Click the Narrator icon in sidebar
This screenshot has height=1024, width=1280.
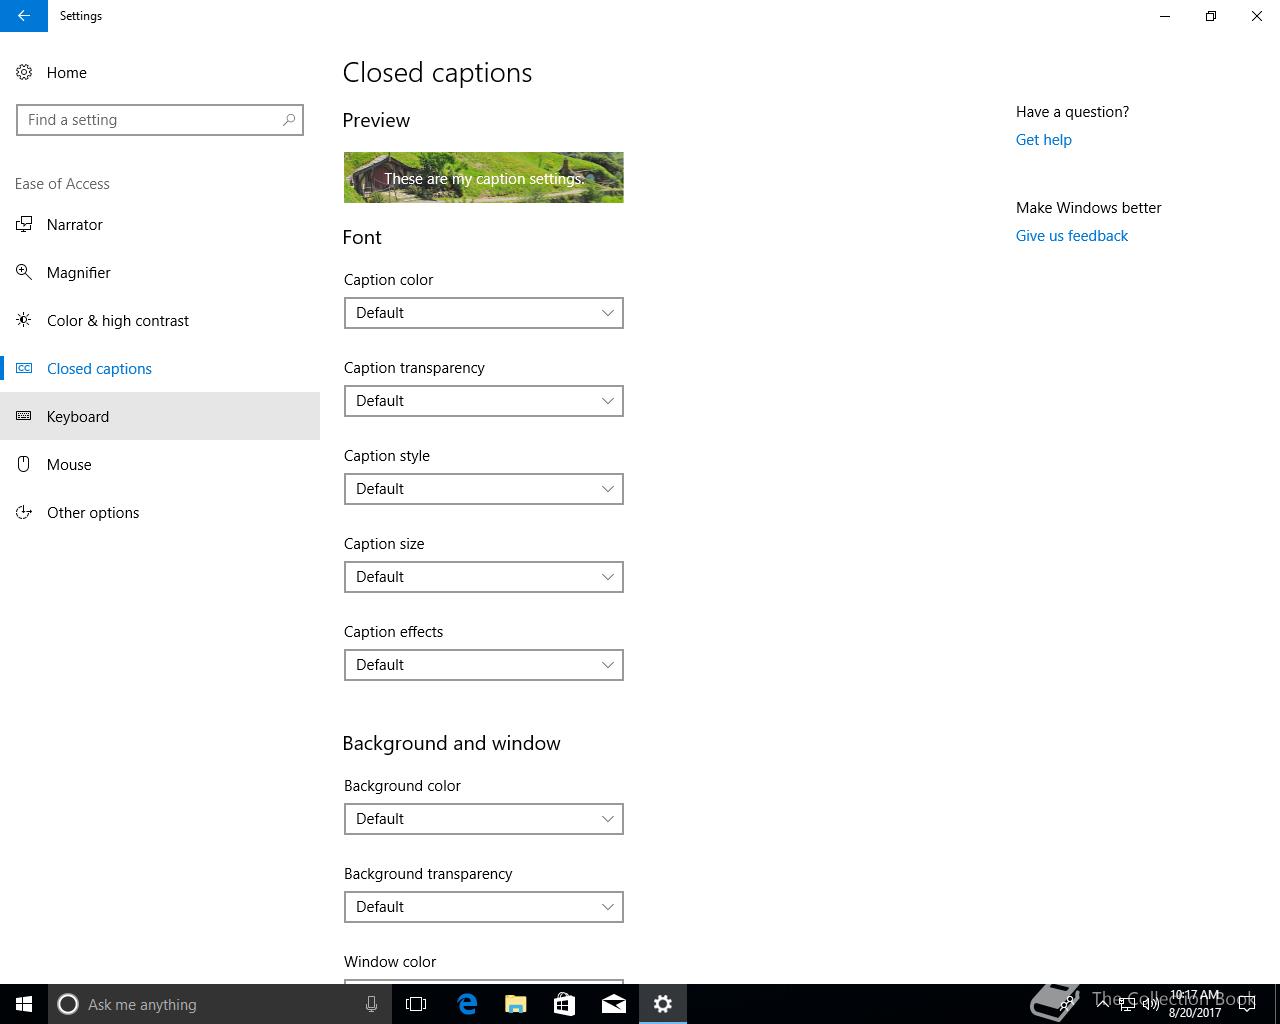24,224
